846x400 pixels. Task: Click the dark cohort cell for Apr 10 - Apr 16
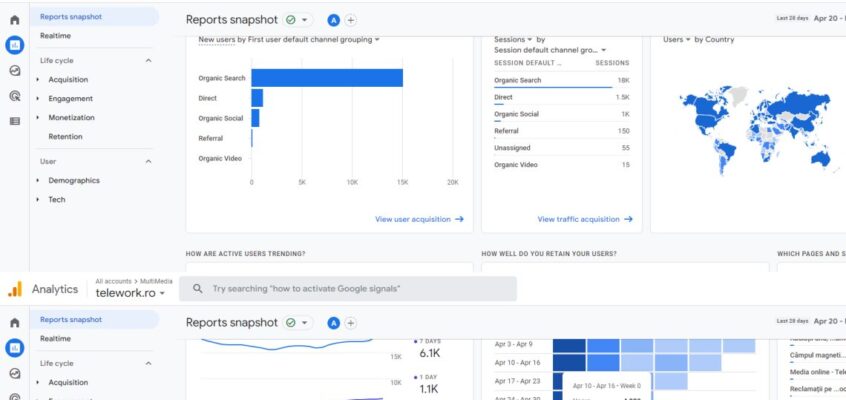pyautogui.click(x=569, y=362)
